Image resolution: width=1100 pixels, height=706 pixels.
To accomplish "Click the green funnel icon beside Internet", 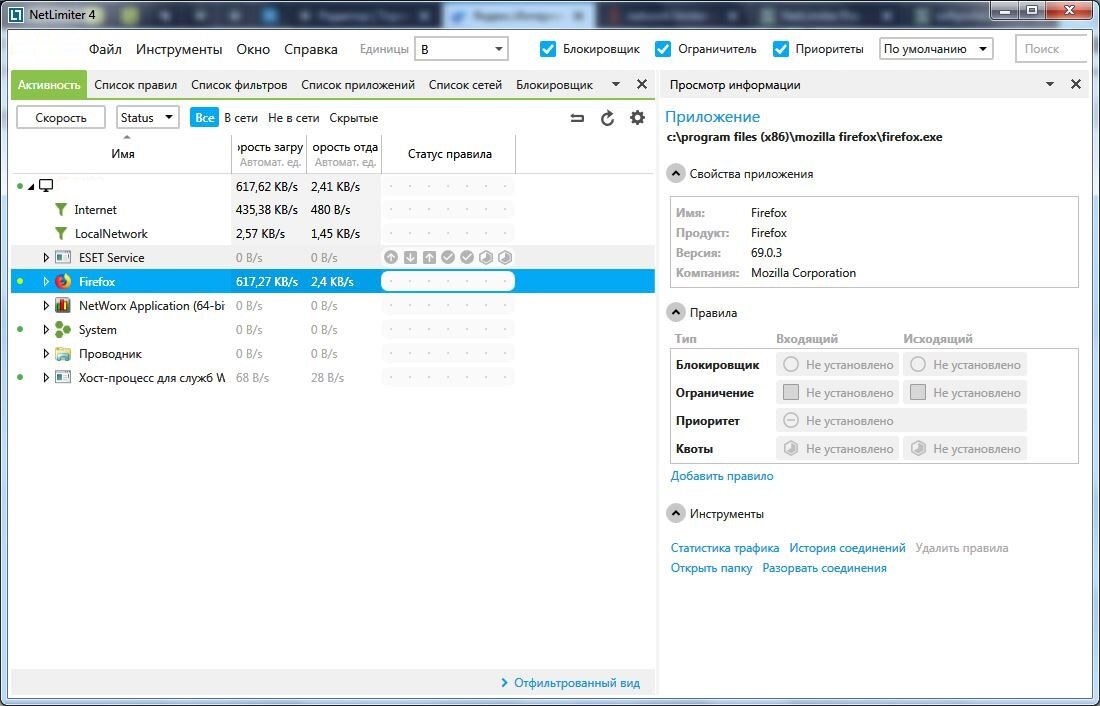I will tap(61, 210).
